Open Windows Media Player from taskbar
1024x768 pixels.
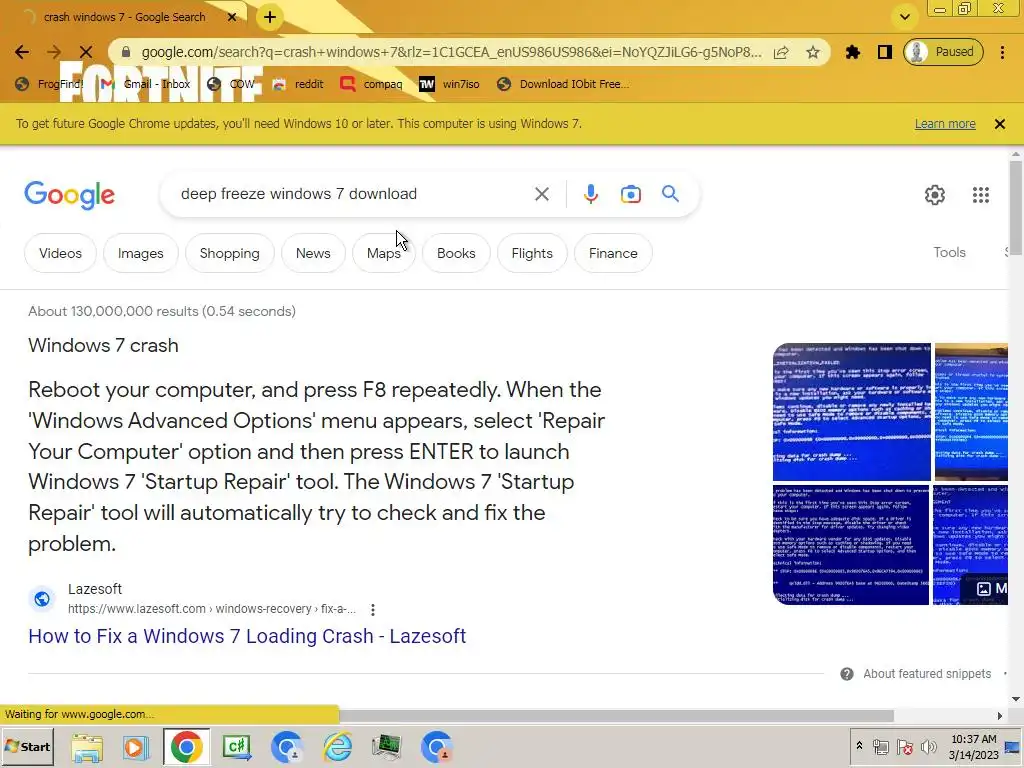point(136,747)
